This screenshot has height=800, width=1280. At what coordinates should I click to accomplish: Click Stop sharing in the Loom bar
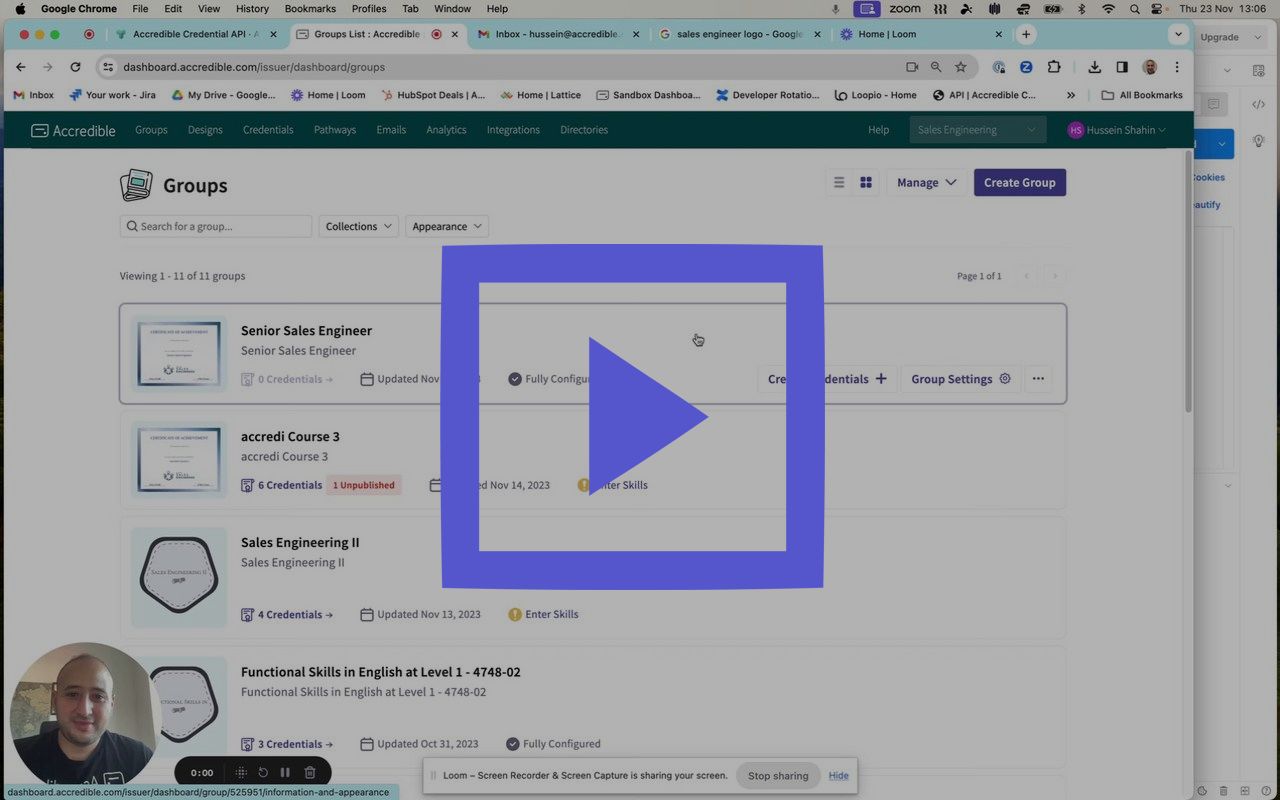pos(778,776)
